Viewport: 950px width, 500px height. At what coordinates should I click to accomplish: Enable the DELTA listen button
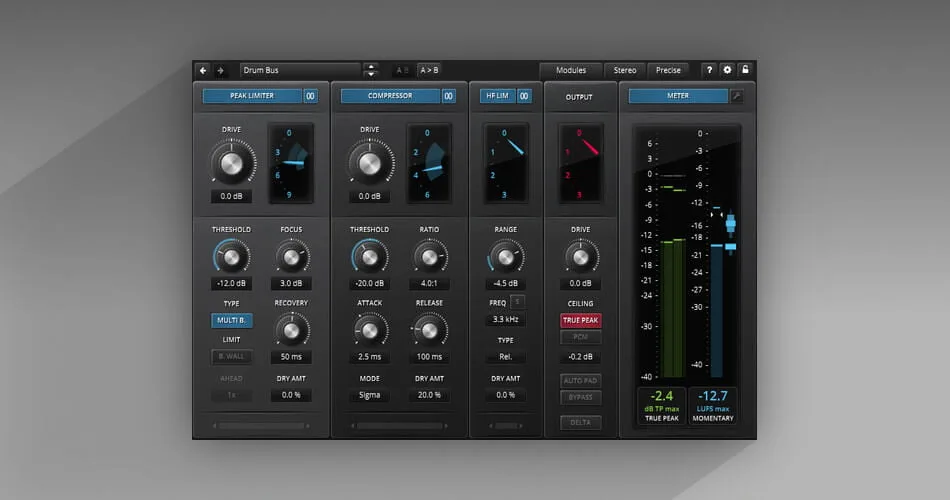click(x=580, y=422)
